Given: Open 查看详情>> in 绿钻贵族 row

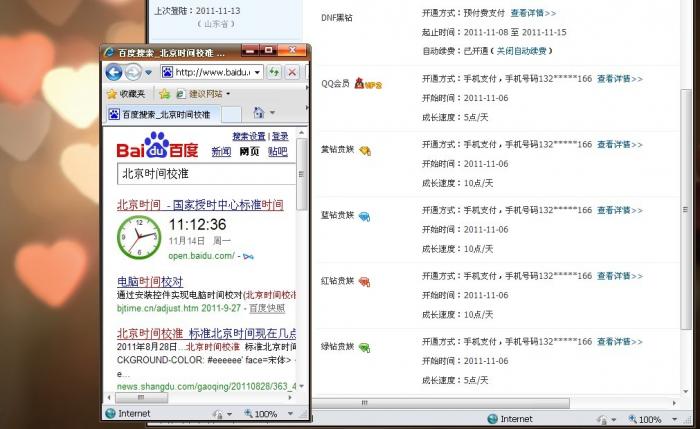Looking at the screenshot, I should 620,342.
